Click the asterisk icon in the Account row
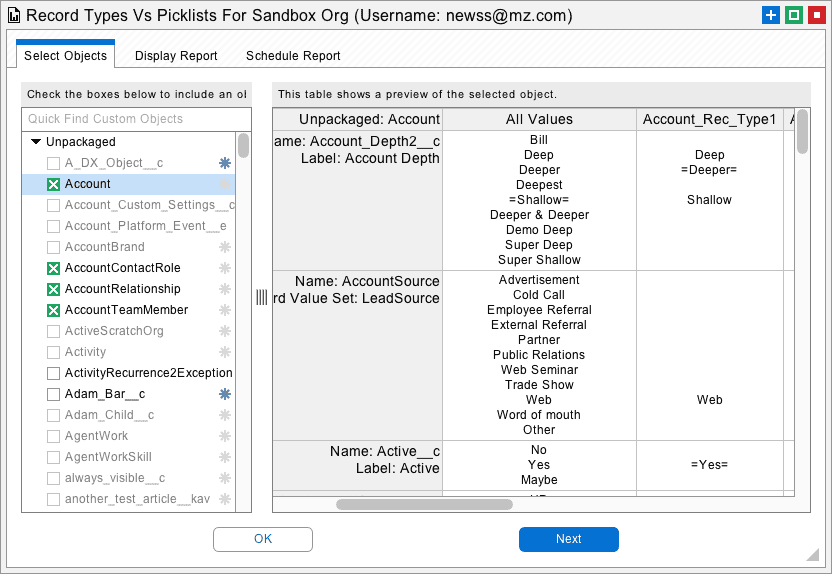Screen dimensions: 832x574 point(225,184)
